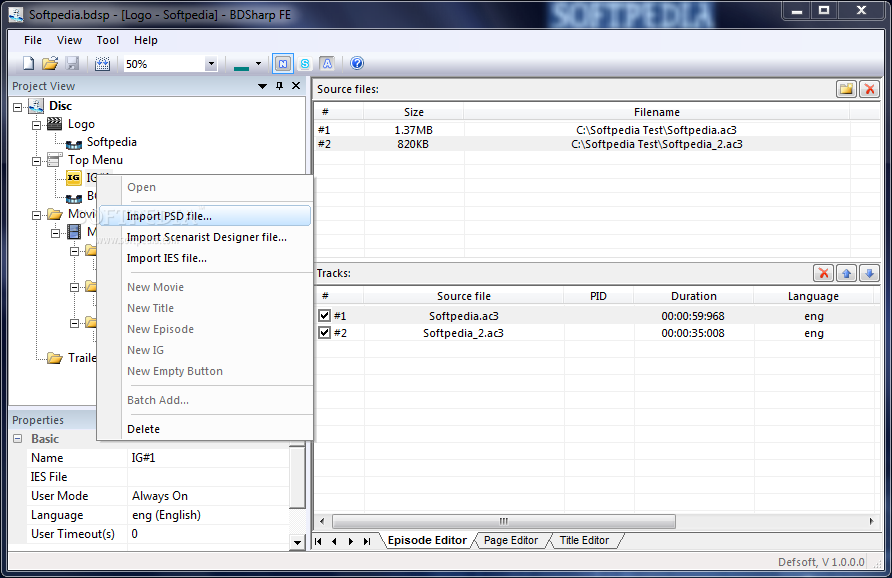Toggle the S (selected state) button
The height and width of the screenshot is (578, 892).
[305, 64]
